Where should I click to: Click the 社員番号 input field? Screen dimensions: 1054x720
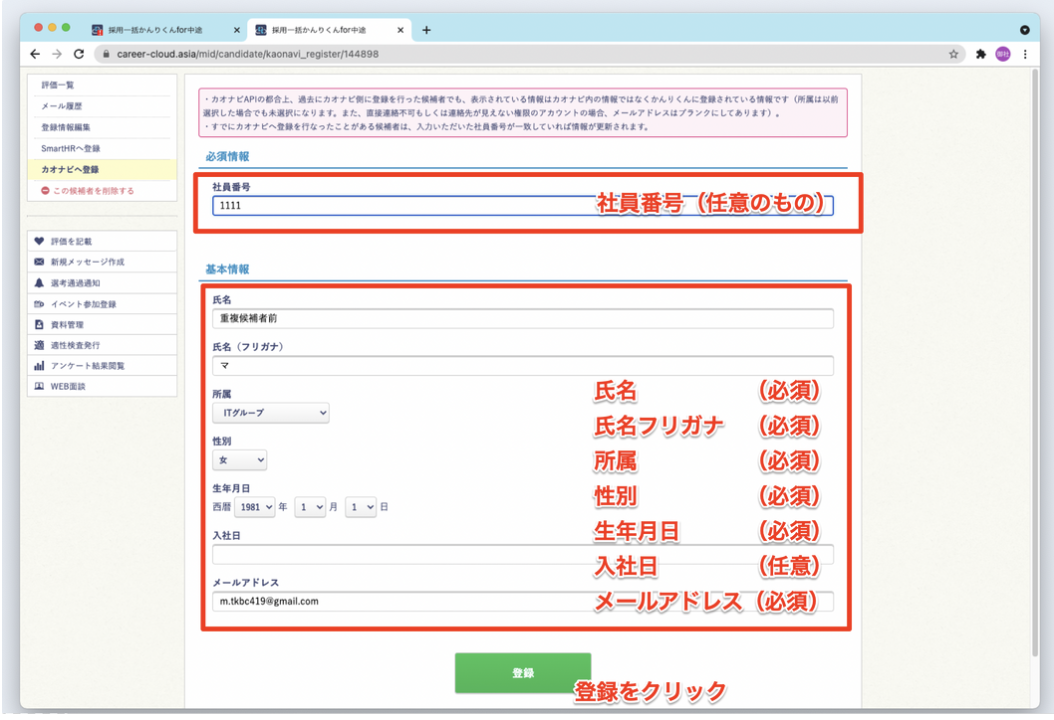click(x=400, y=205)
